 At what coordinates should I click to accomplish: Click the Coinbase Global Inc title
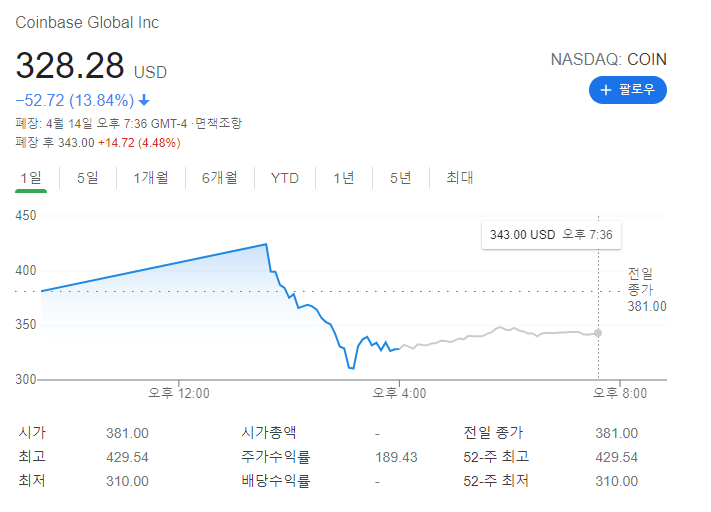tap(87, 22)
